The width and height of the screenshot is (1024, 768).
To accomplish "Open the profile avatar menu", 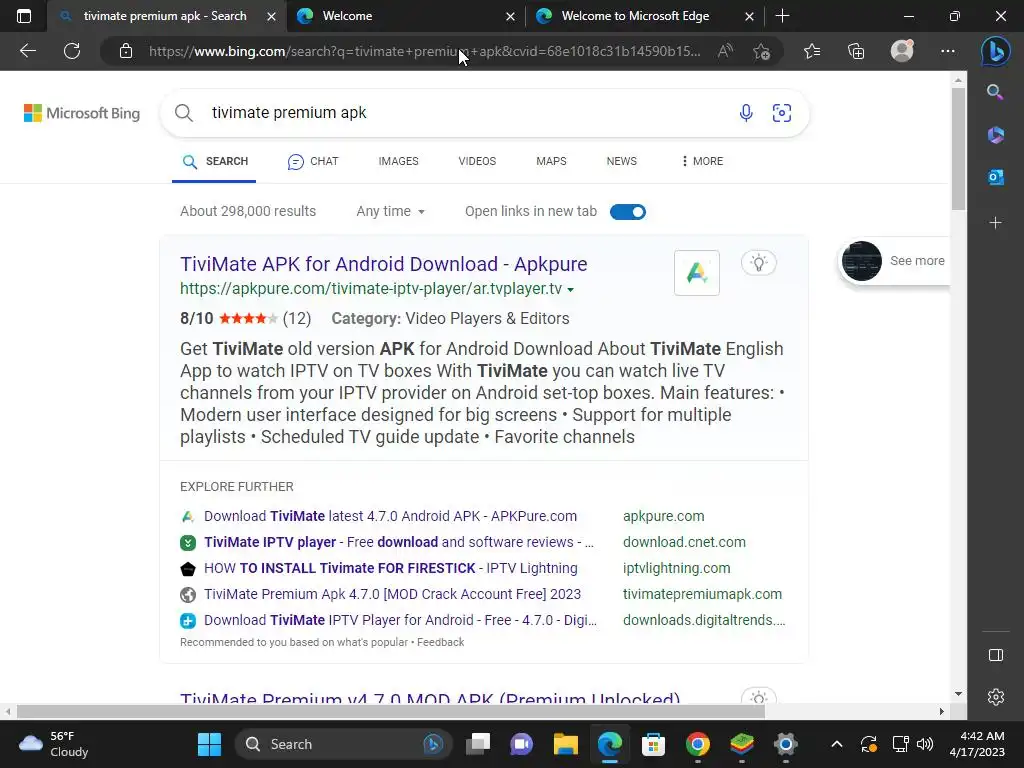I will point(902,50).
